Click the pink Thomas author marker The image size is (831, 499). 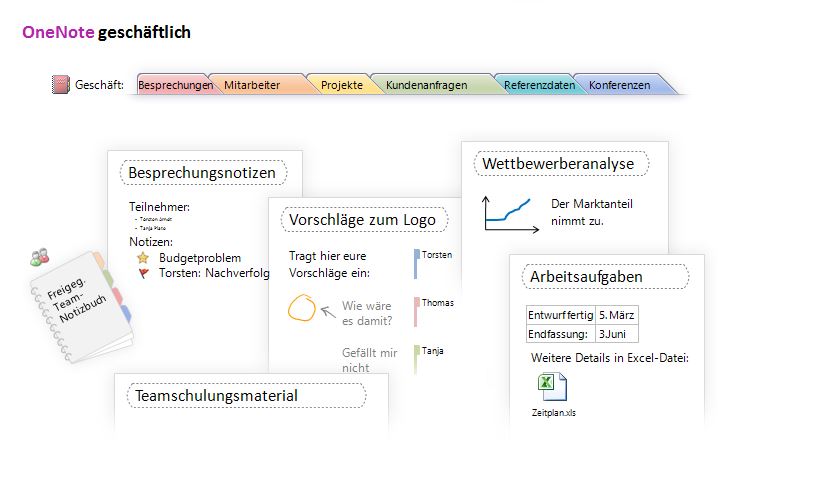click(417, 312)
